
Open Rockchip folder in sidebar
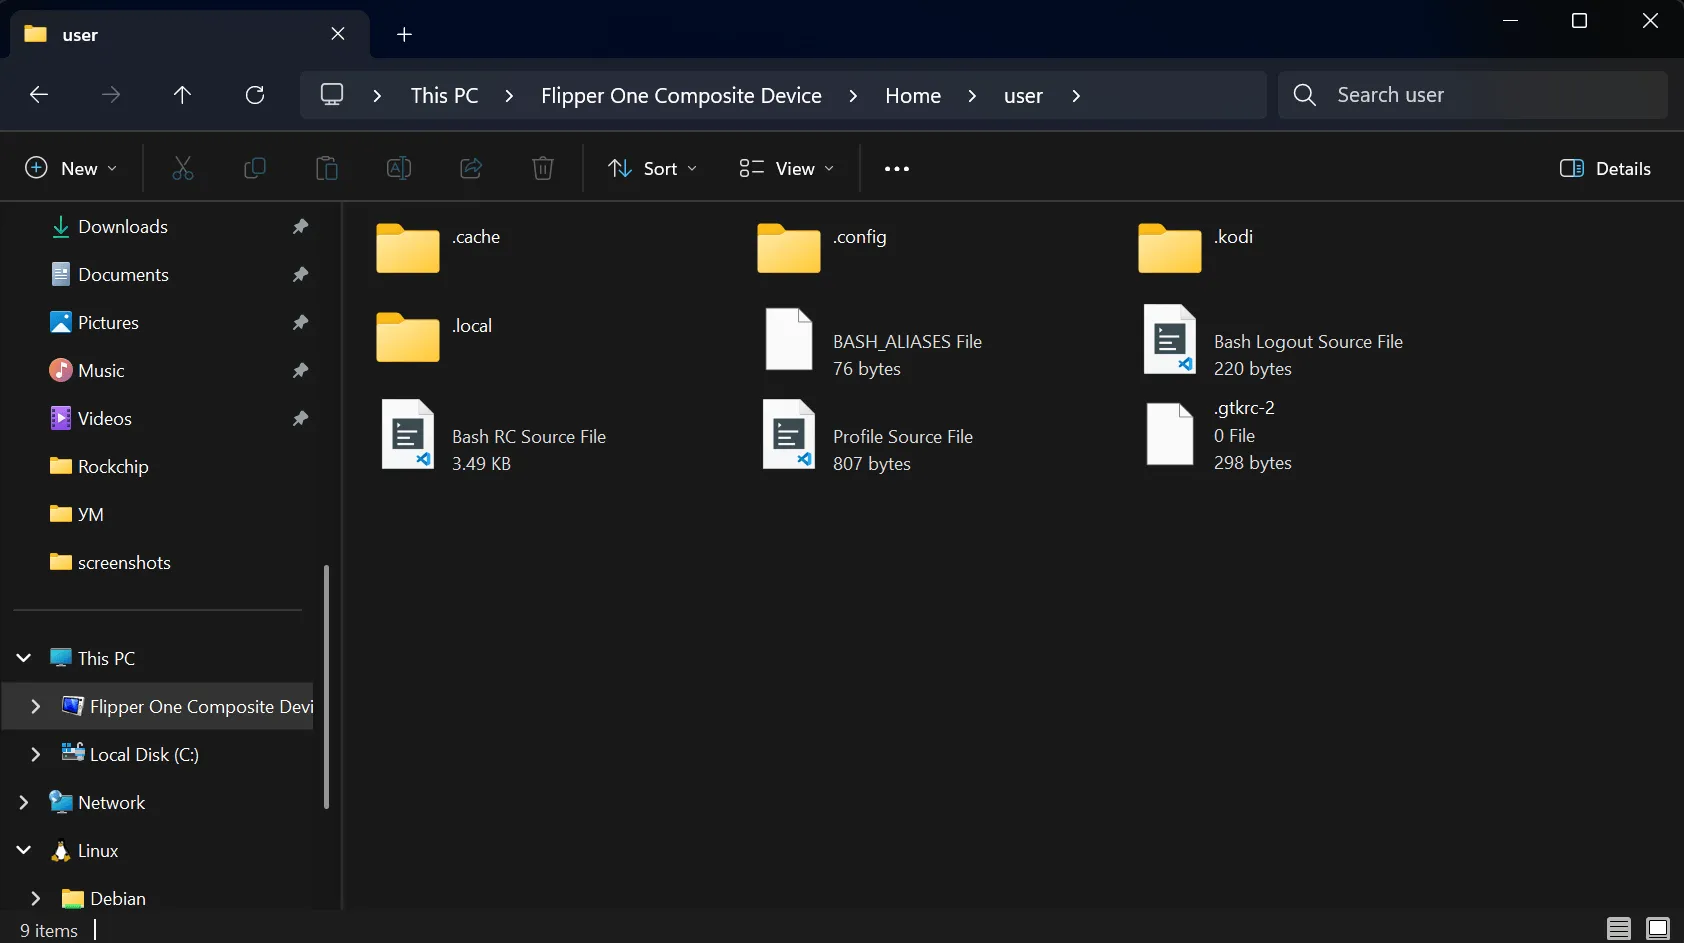tap(113, 467)
